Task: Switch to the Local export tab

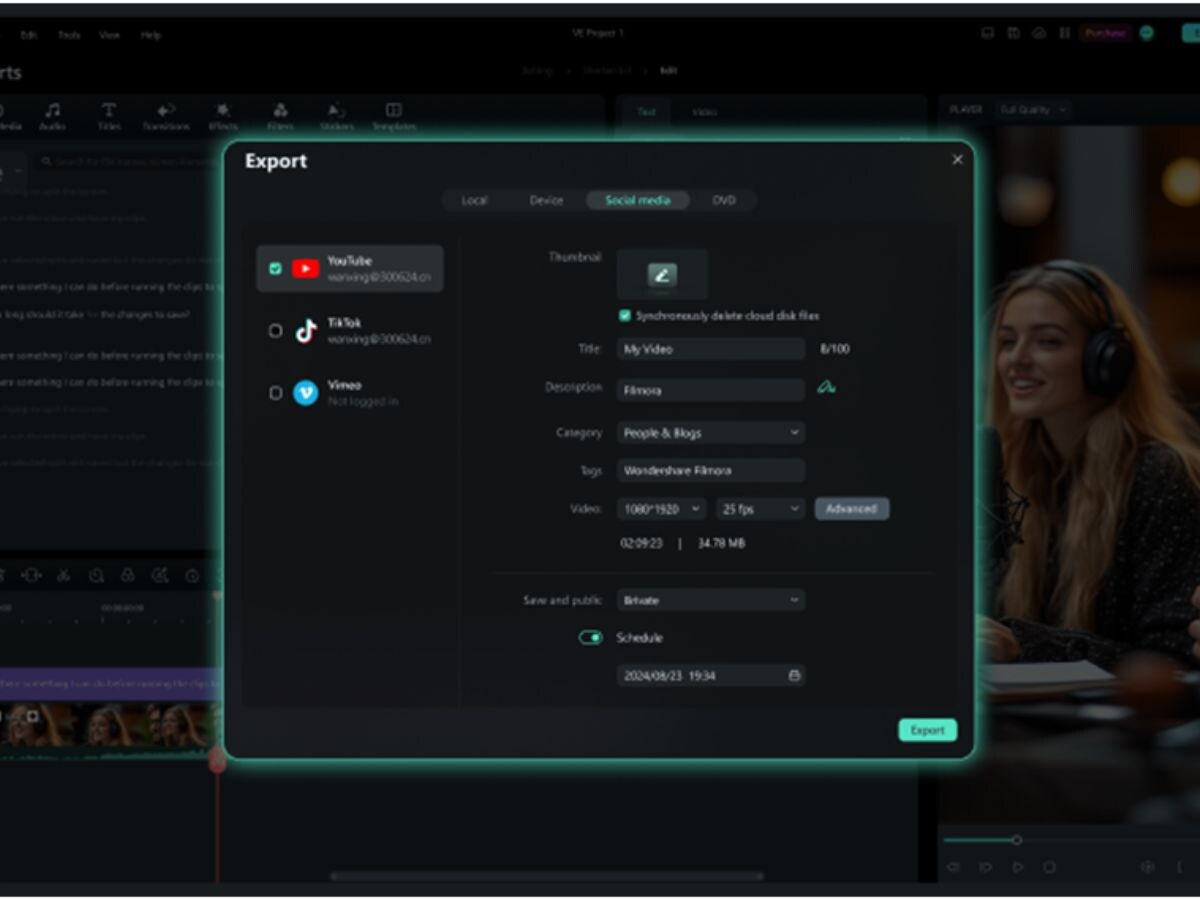Action: pos(474,201)
